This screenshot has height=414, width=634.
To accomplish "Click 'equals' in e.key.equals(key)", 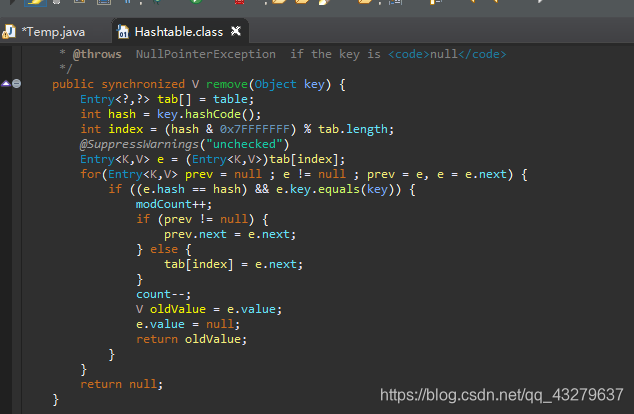I will [338, 189].
